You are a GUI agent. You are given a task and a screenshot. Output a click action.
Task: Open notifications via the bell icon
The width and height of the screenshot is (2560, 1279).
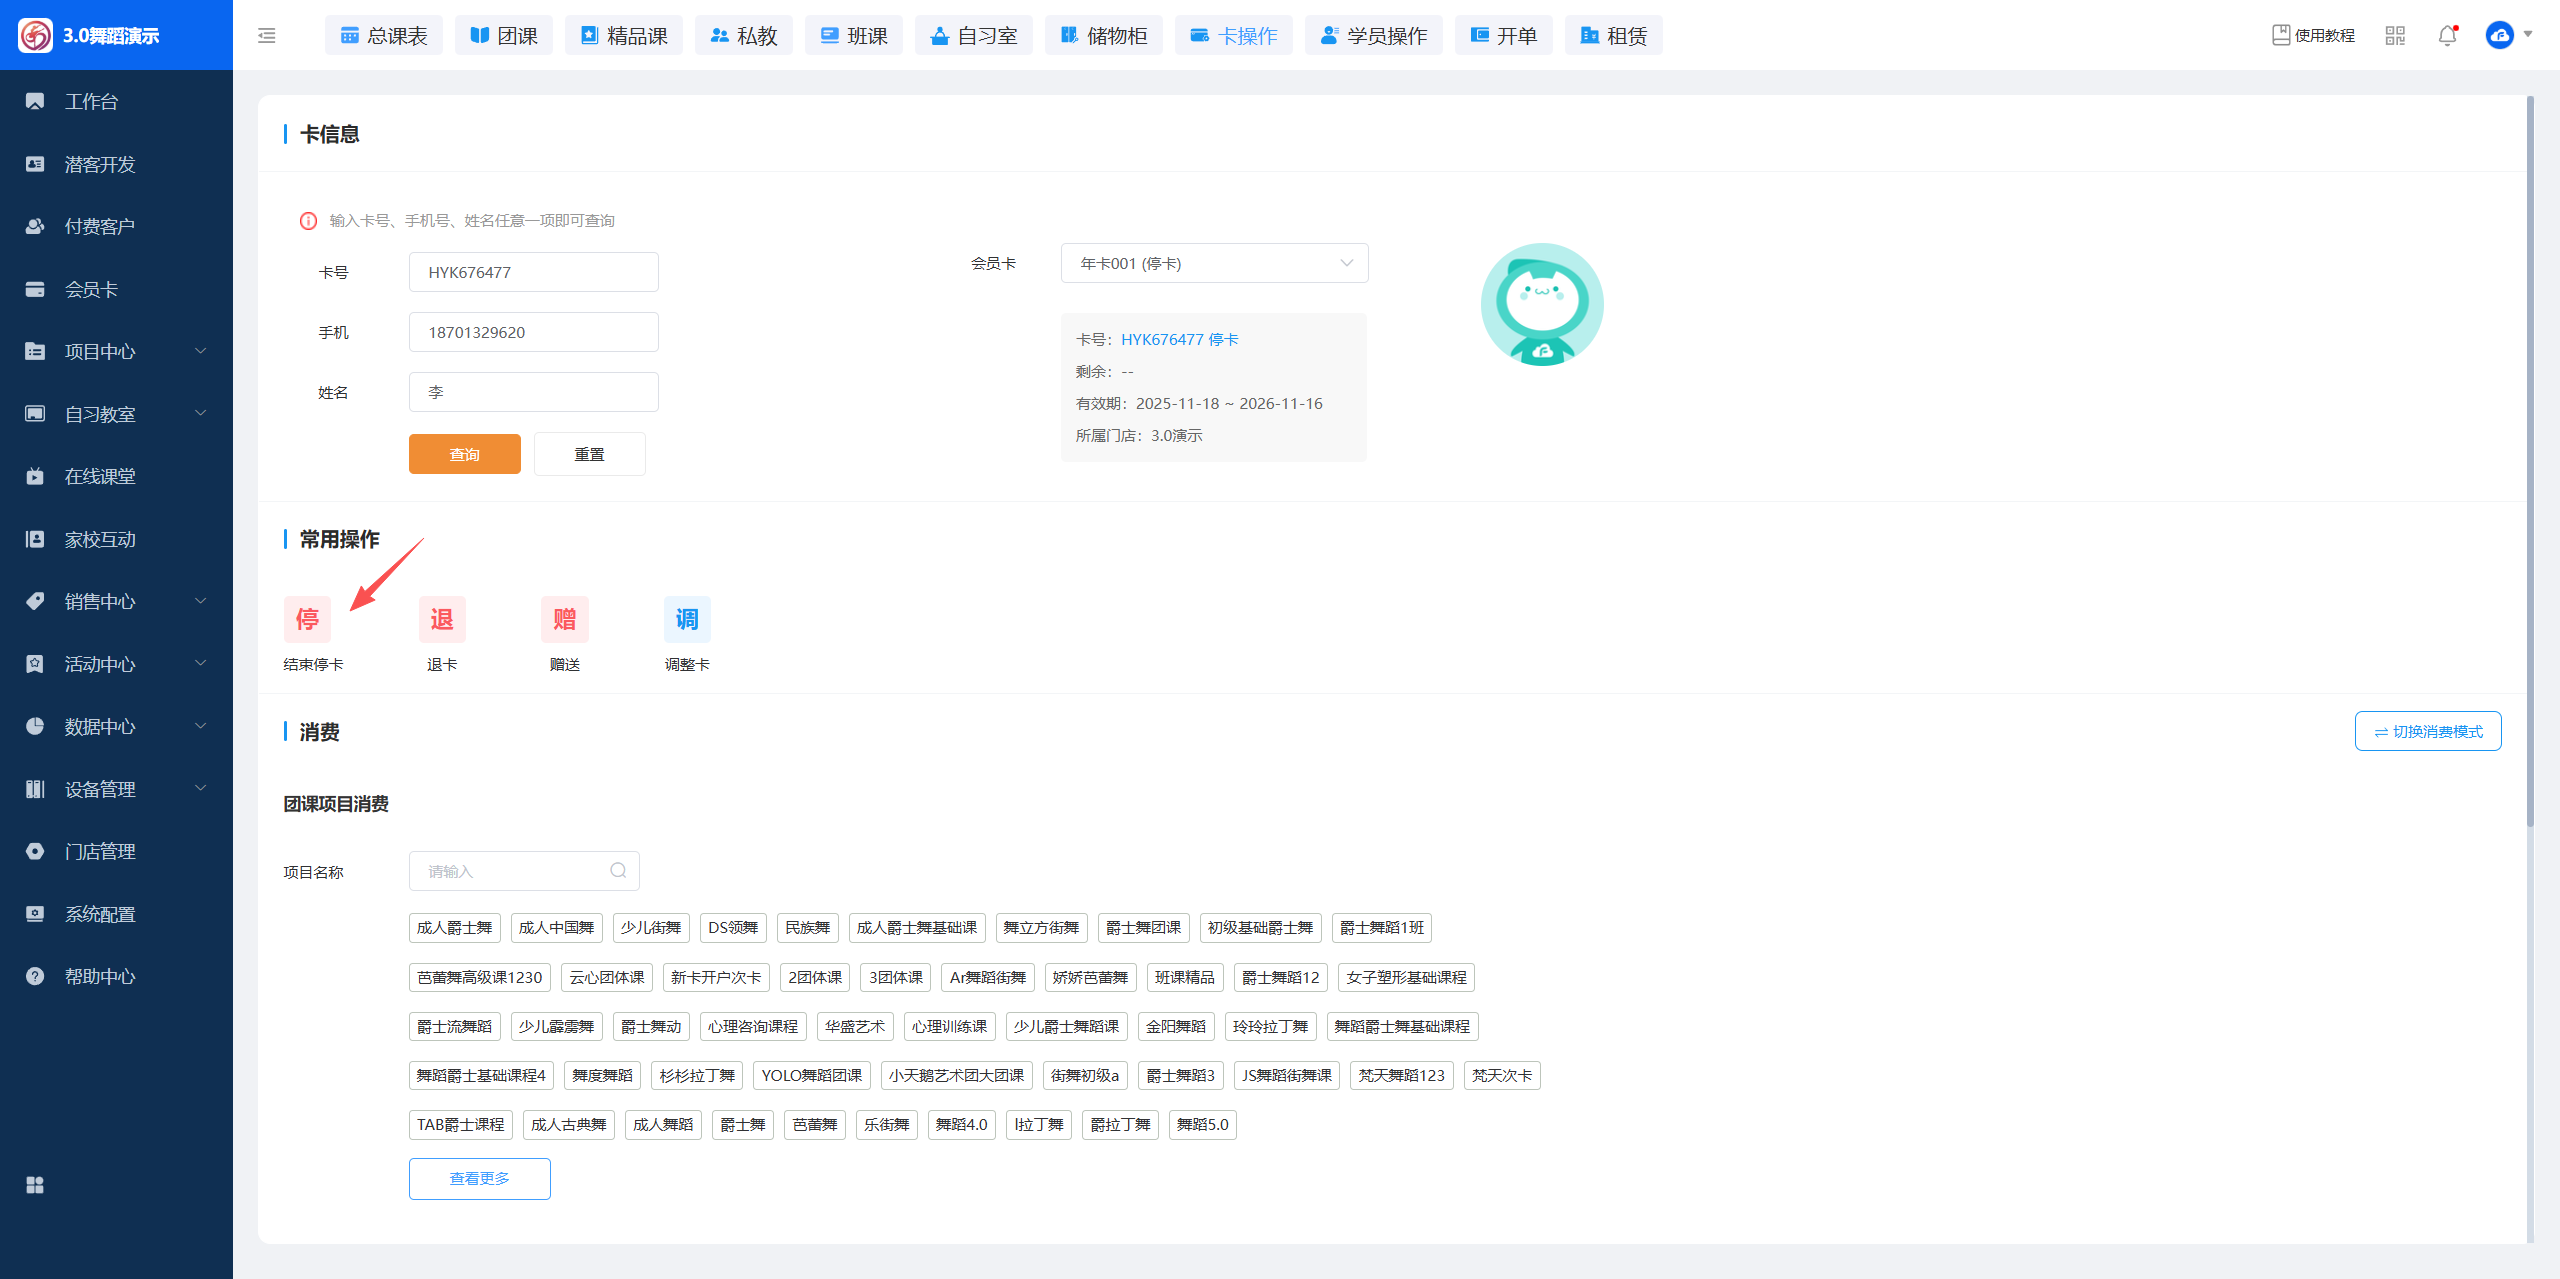(2447, 36)
